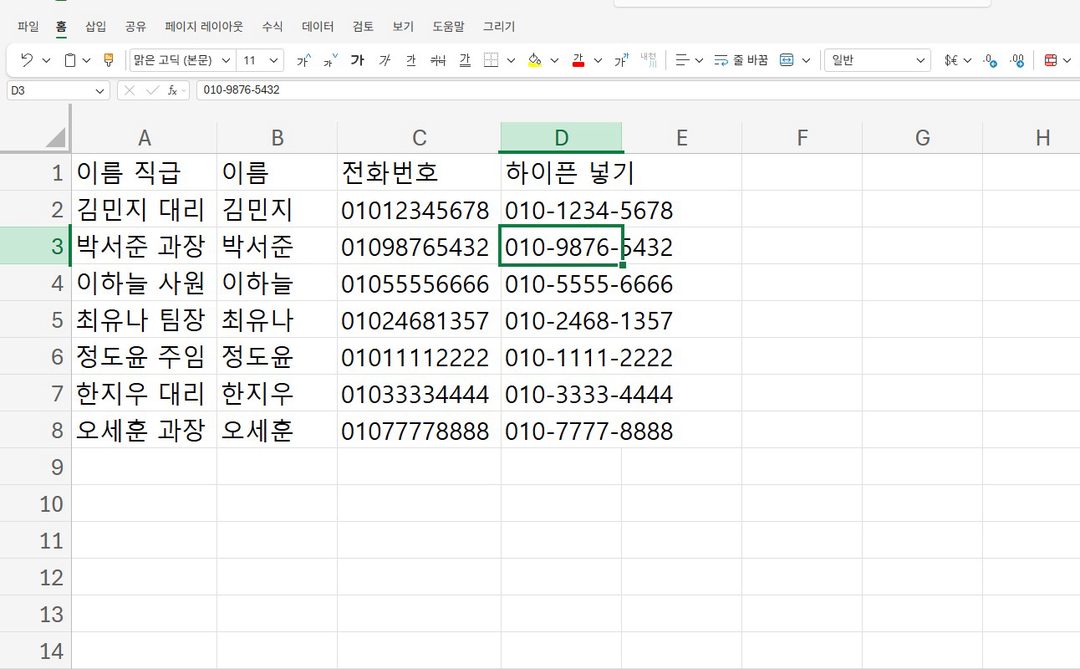Expand the Paste options dropdown arrow
This screenshot has height=669, width=1080.
(86, 61)
